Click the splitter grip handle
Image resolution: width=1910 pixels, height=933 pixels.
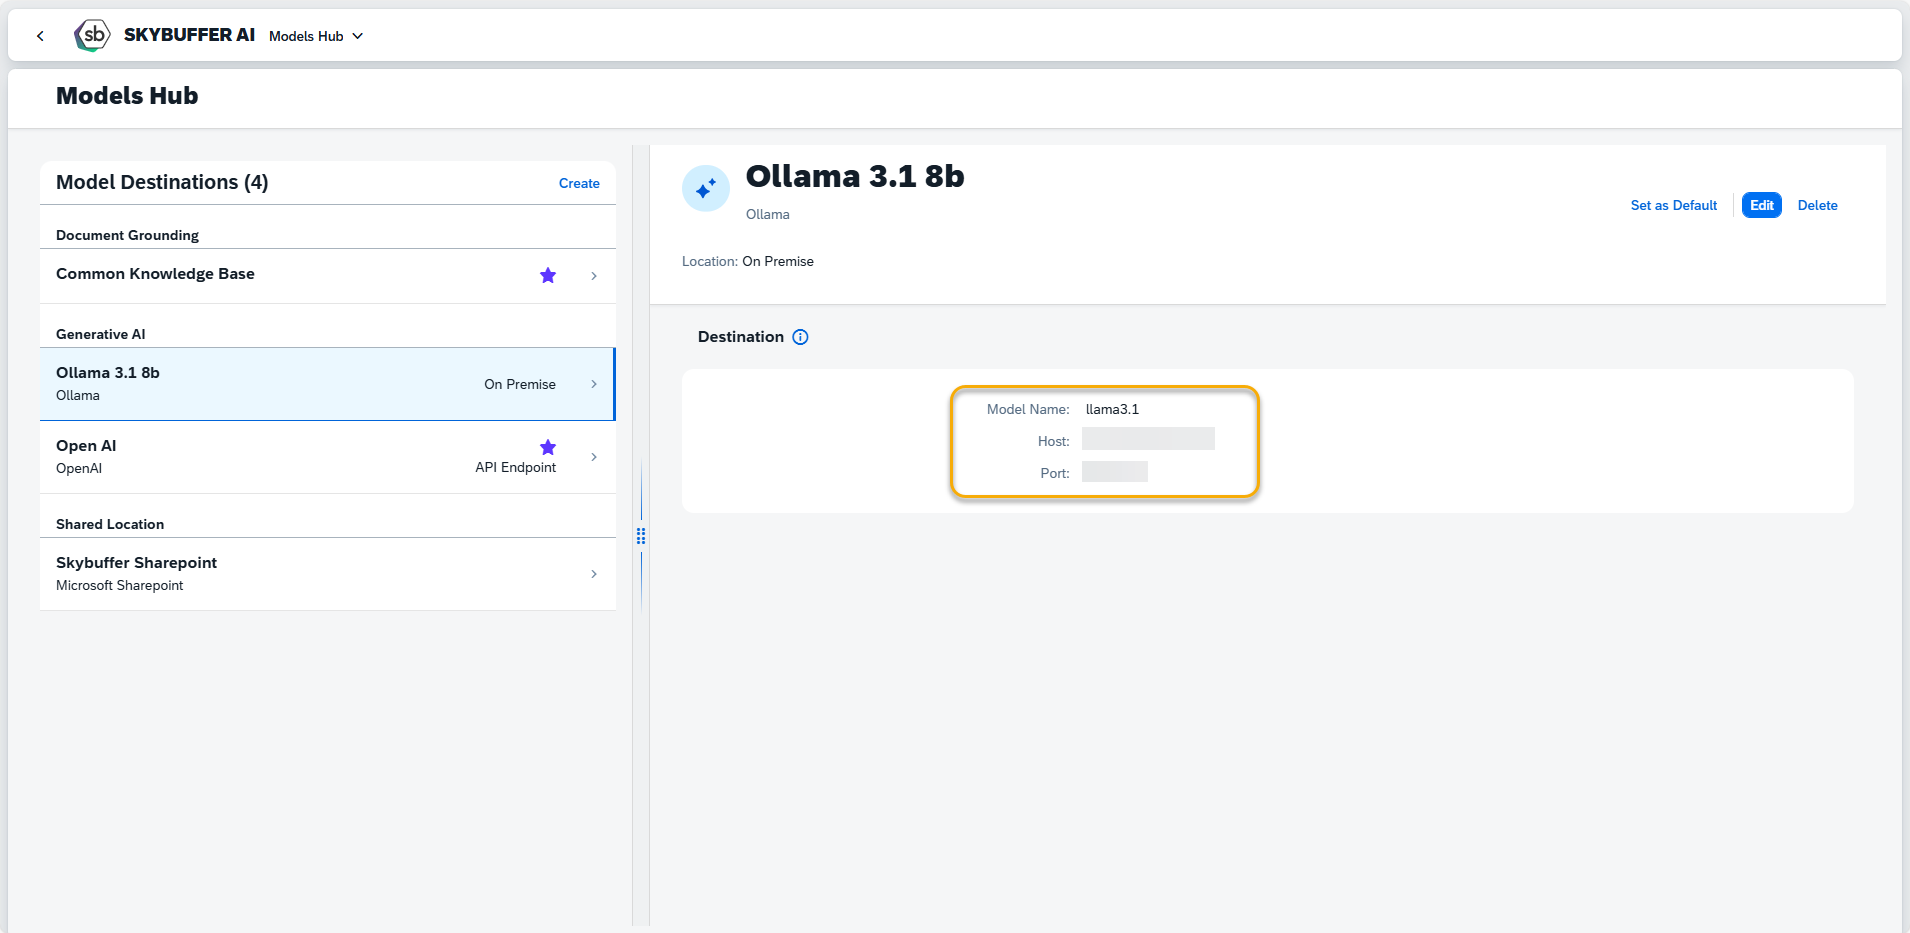pyautogui.click(x=641, y=536)
